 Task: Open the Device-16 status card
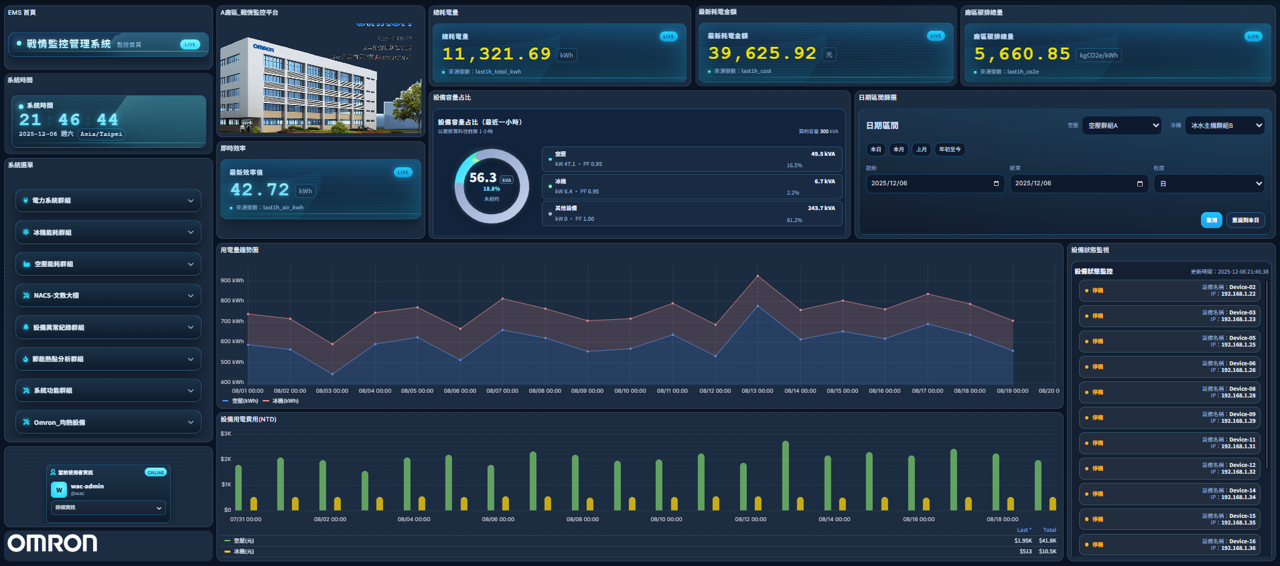1171,545
